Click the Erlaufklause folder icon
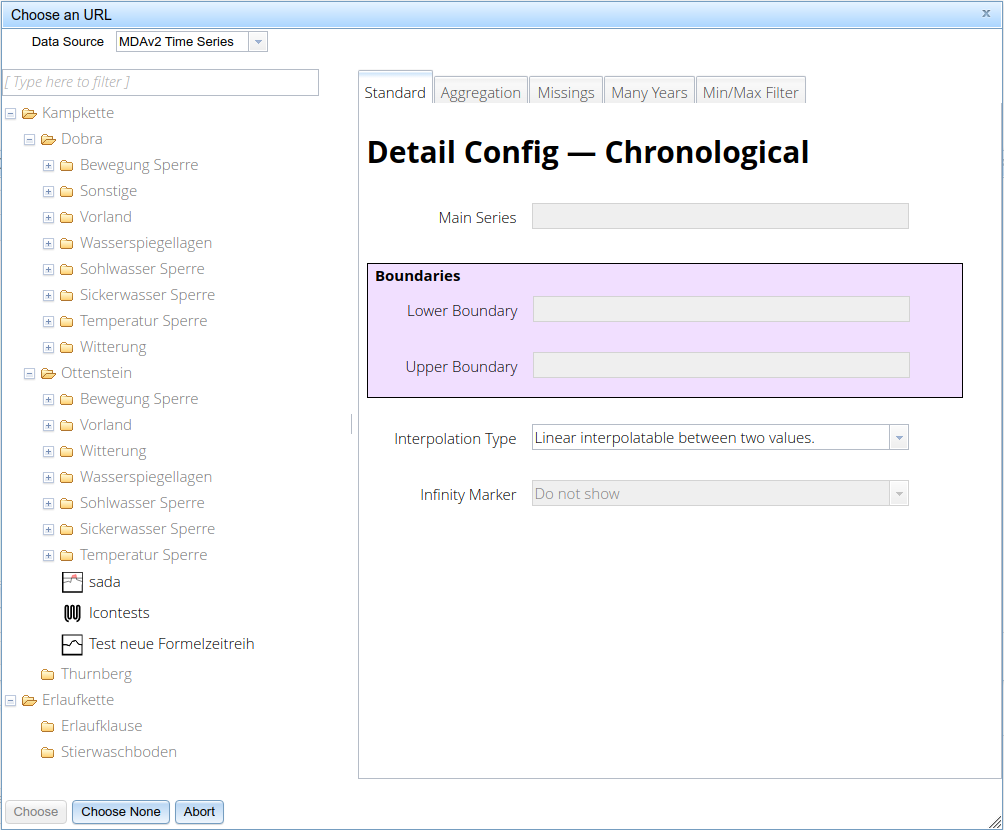 click(x=47, y=727)
